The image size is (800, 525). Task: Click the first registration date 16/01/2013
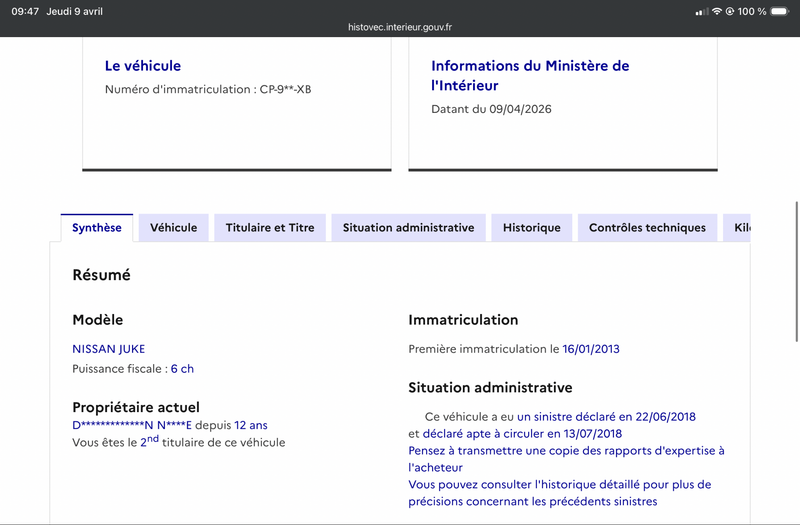pyautogui.click(x=591, y=349)
